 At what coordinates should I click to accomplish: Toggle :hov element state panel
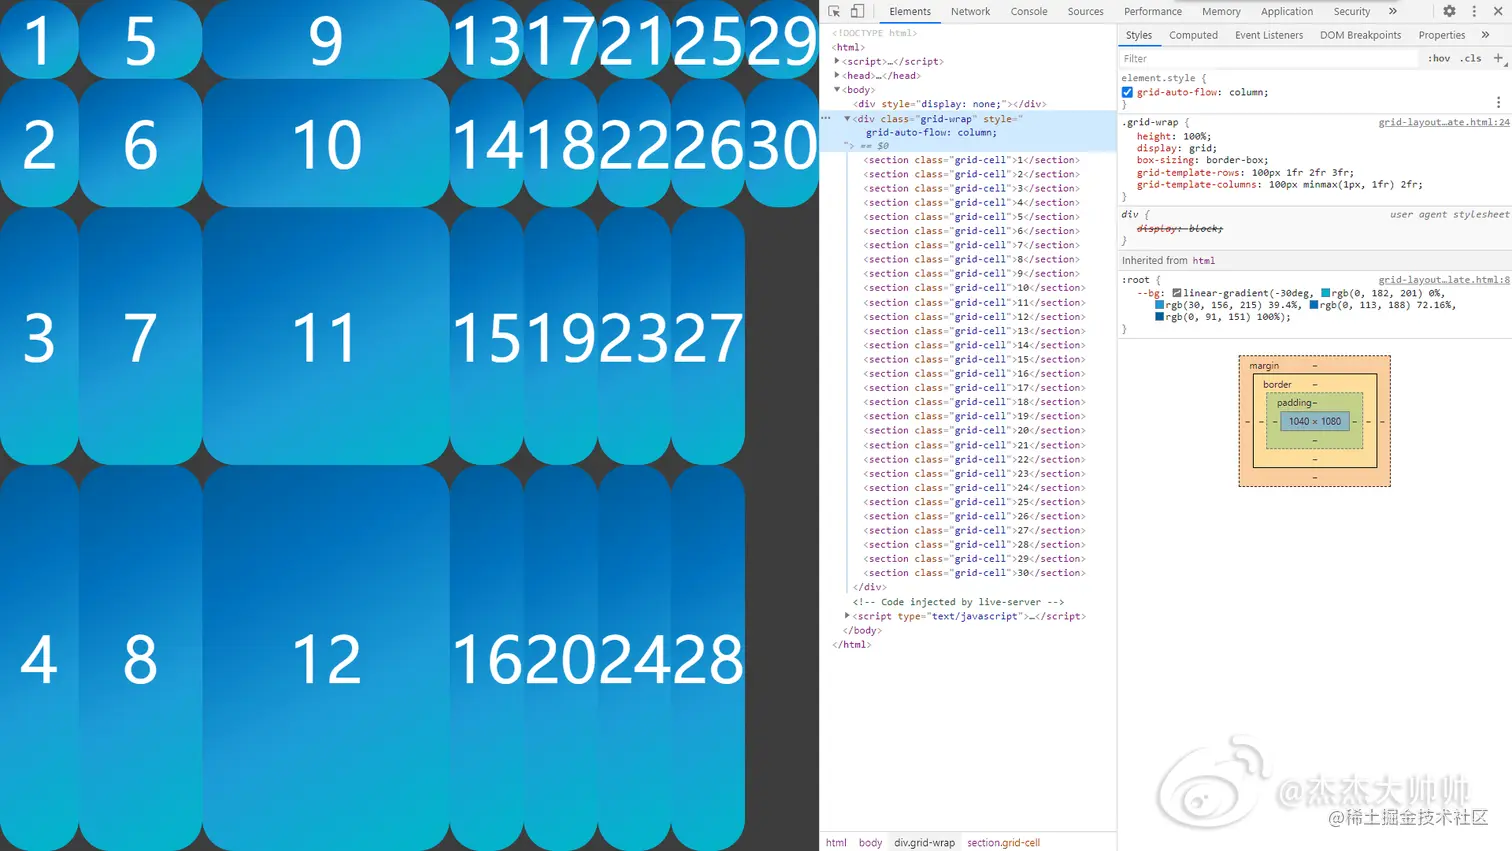click(x=1439, y=58)
